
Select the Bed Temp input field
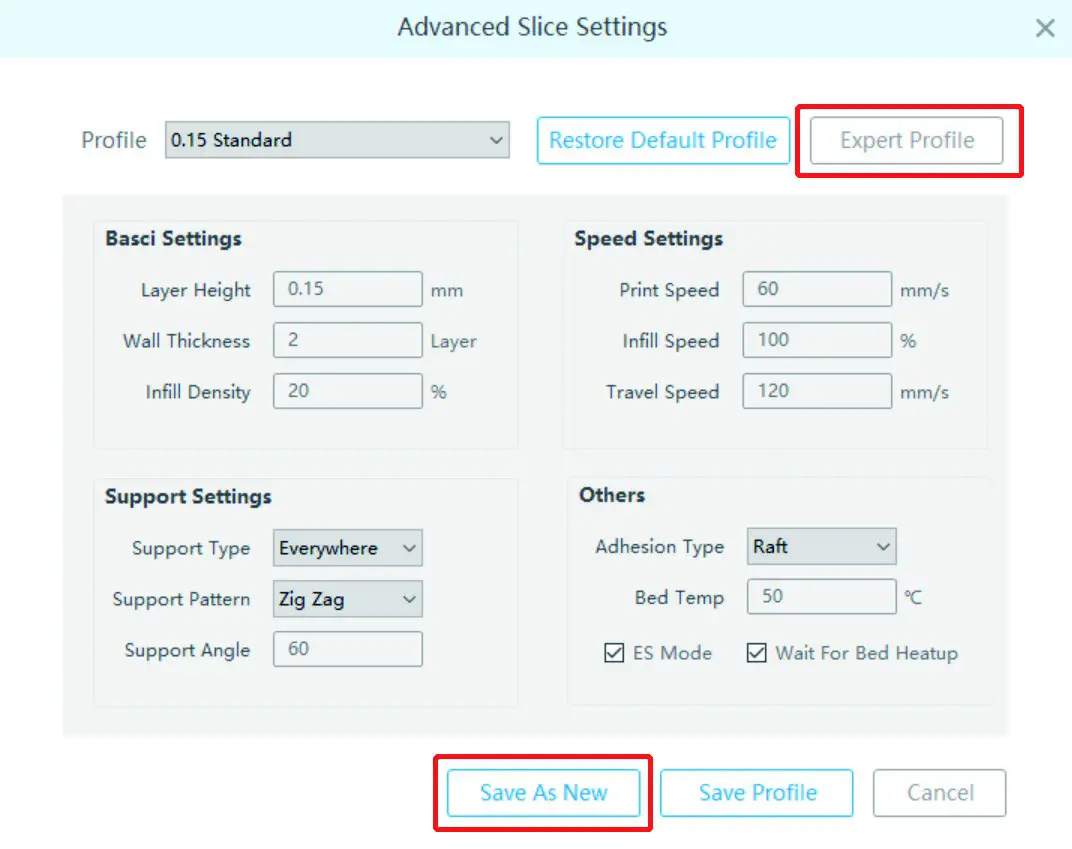coord(821,597)
